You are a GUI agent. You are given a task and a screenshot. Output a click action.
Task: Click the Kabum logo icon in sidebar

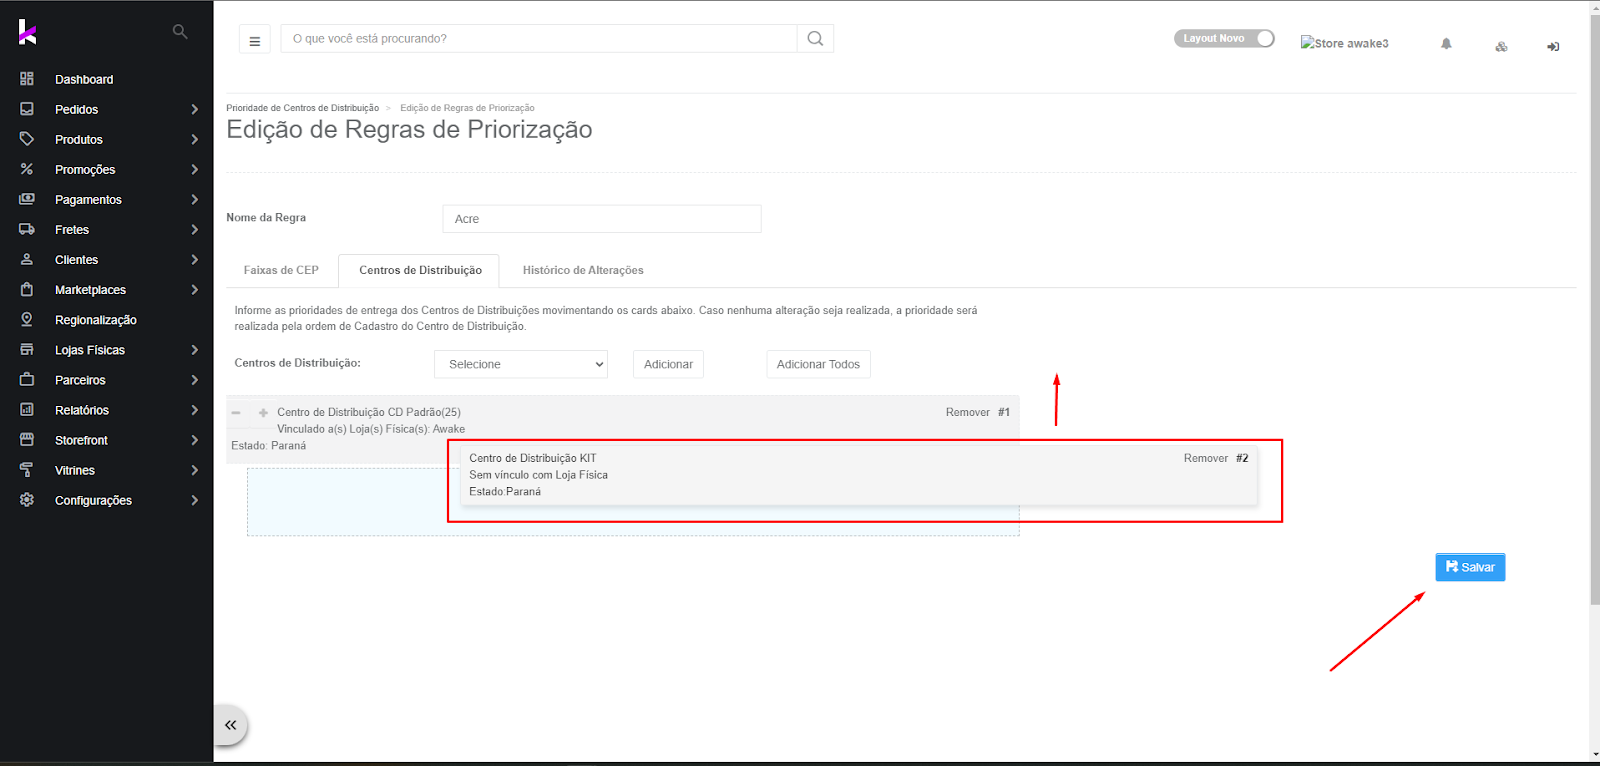pos(27,32)
